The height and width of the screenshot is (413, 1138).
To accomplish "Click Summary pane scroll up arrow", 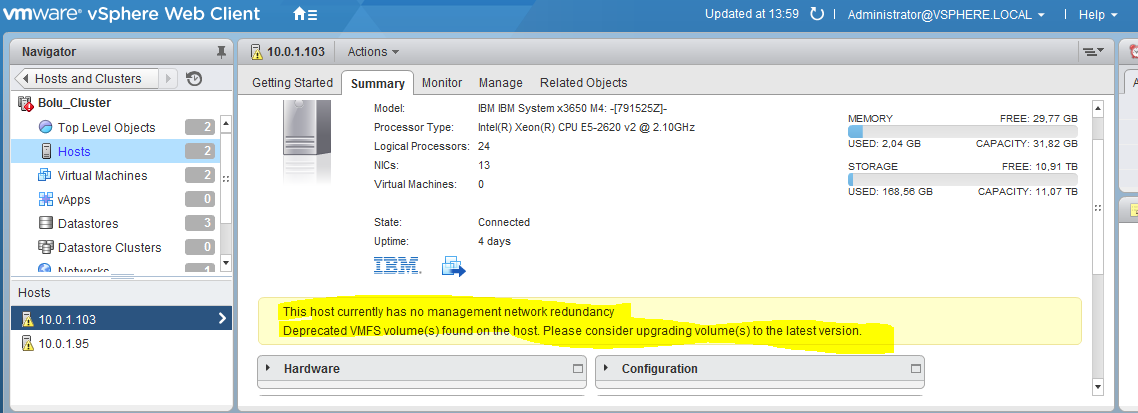I will point(1097,109).
